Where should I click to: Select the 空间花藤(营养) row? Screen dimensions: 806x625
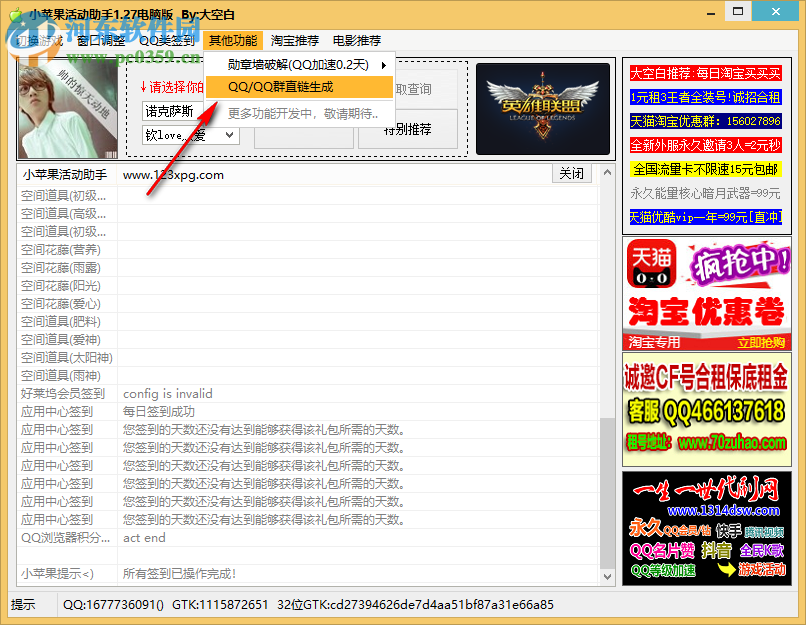308,250
